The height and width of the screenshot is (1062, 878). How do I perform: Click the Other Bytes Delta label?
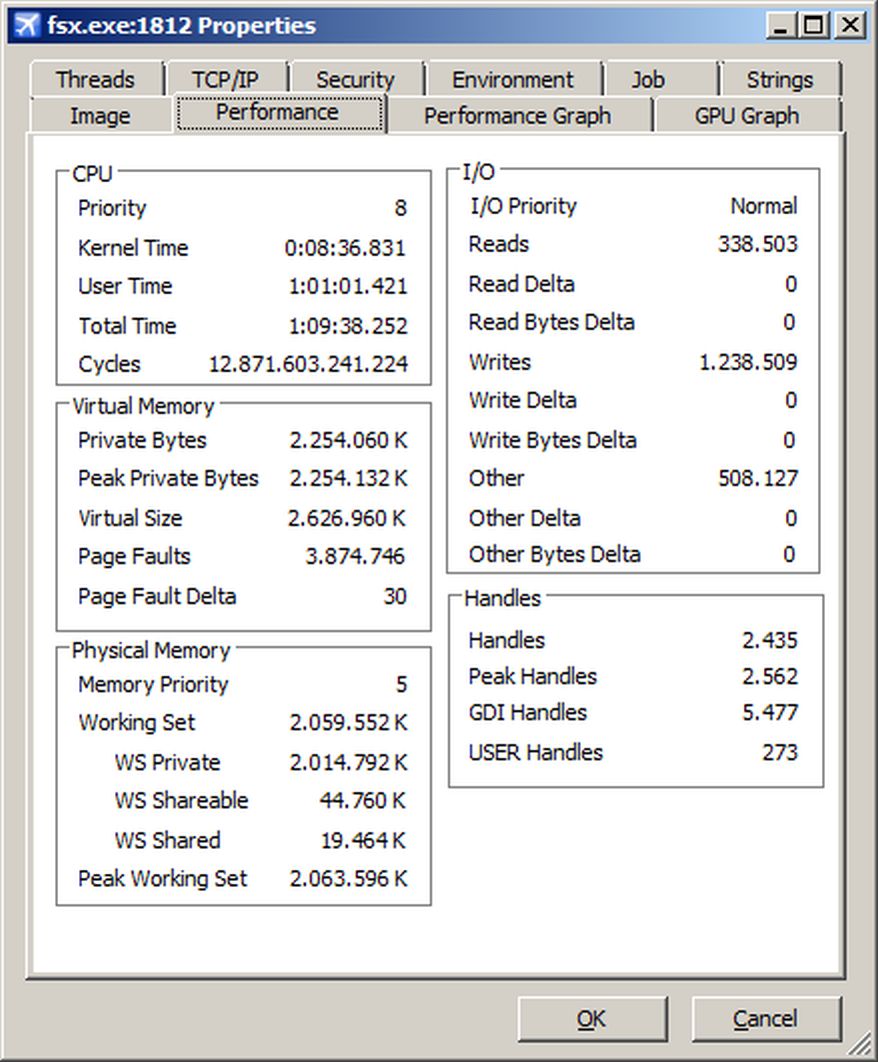(x=555, y=555)
